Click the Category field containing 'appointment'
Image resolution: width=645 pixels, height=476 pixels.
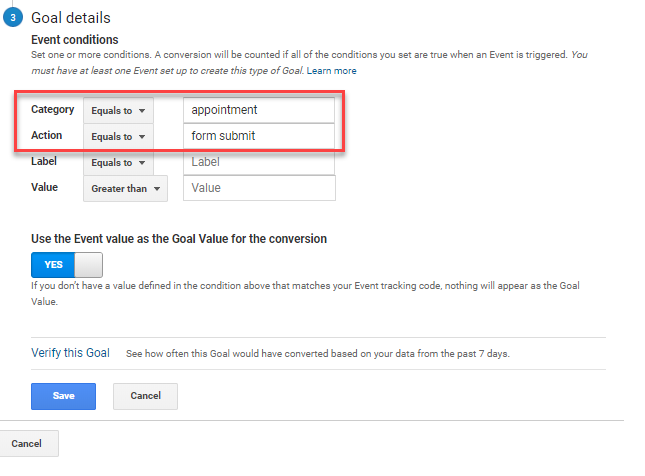(x=259, y=110)
